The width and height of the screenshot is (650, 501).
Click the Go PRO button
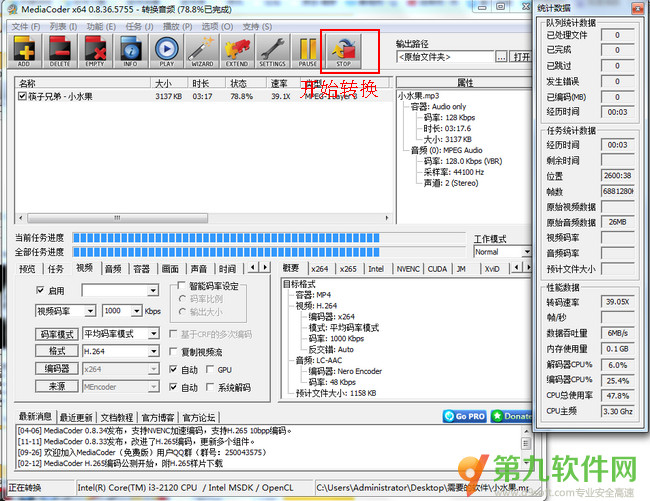pos(465,416)
